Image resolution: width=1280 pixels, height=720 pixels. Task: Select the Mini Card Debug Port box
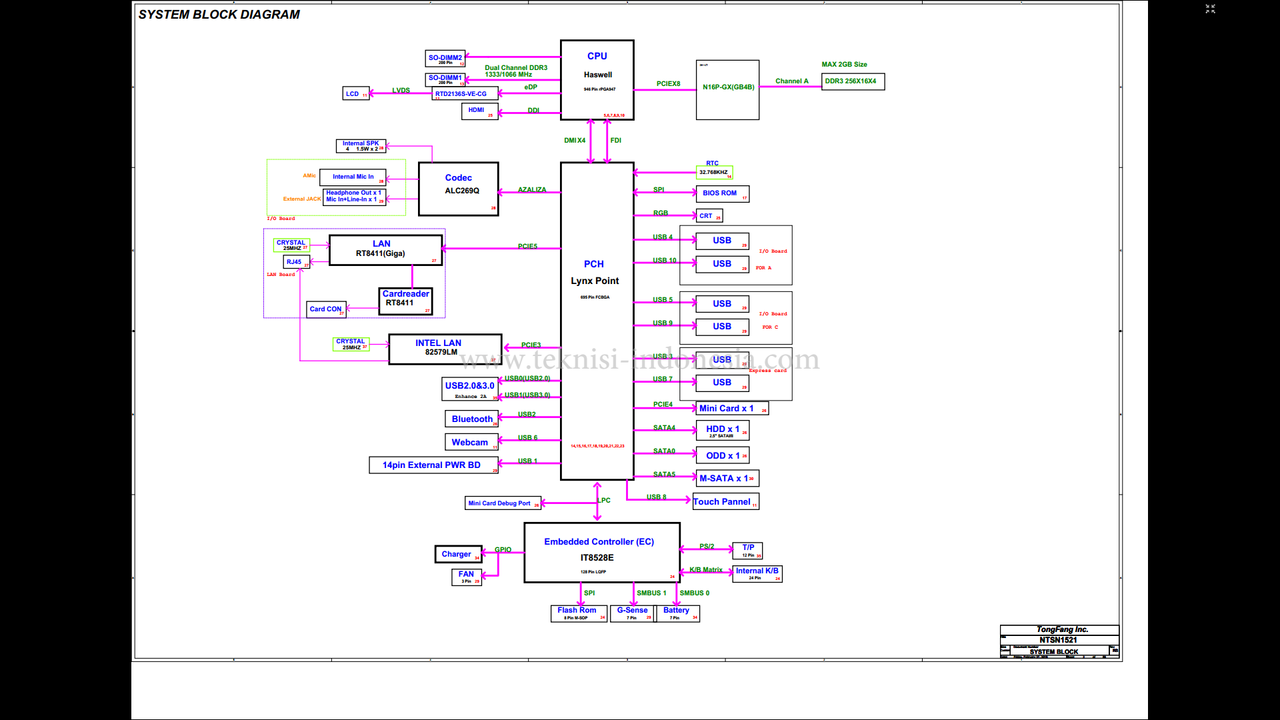point(504,503)
